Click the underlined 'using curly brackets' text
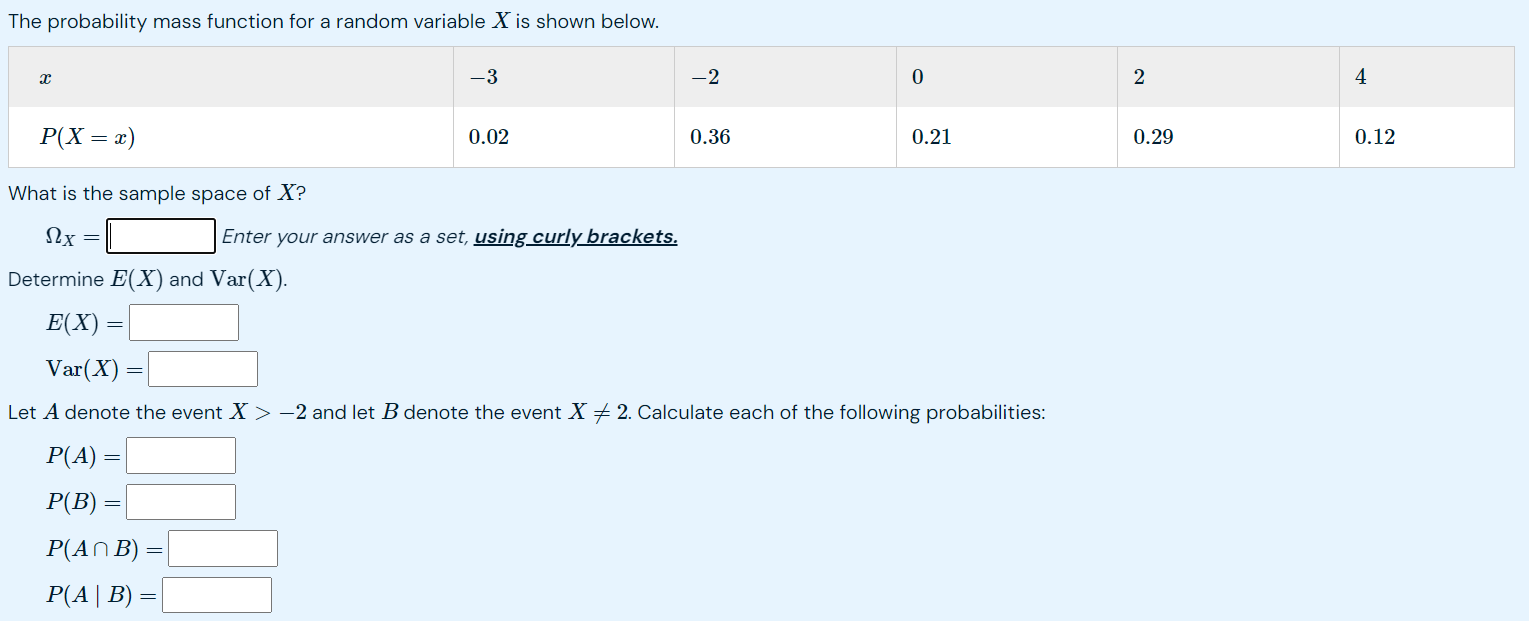 click(x=574, y=236)
